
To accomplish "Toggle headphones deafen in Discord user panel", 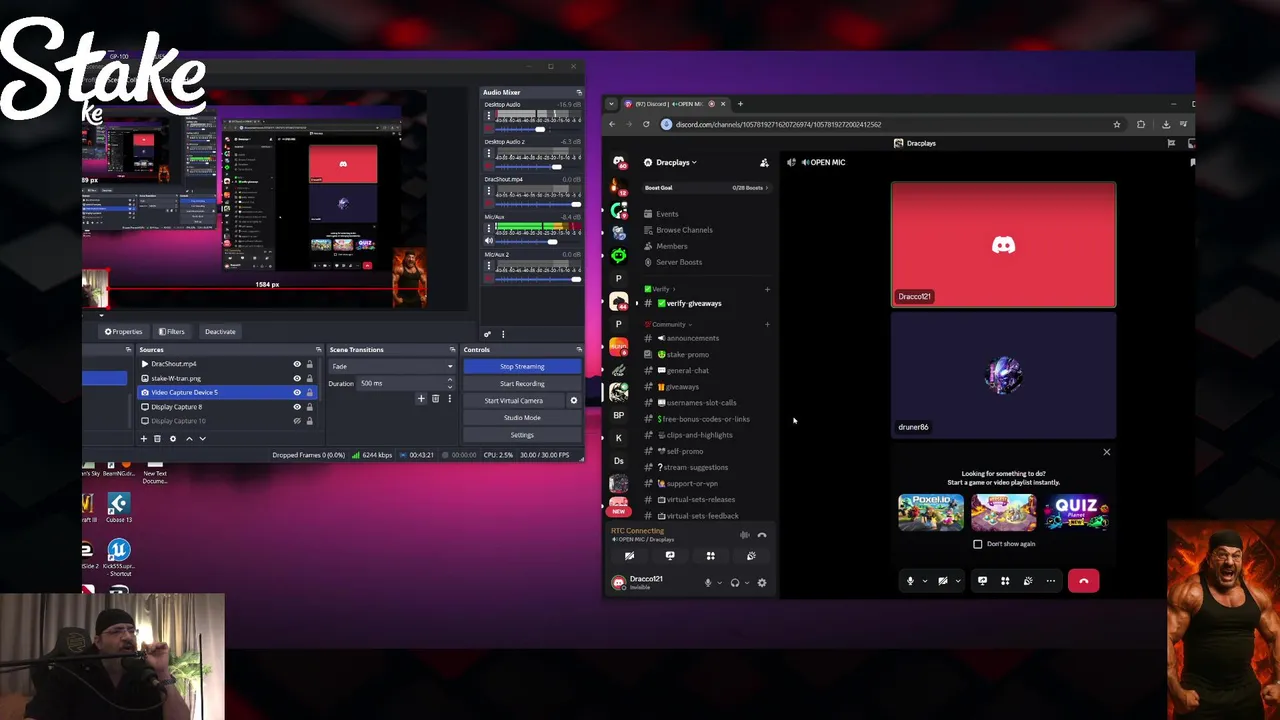I will tap(735, 582).
